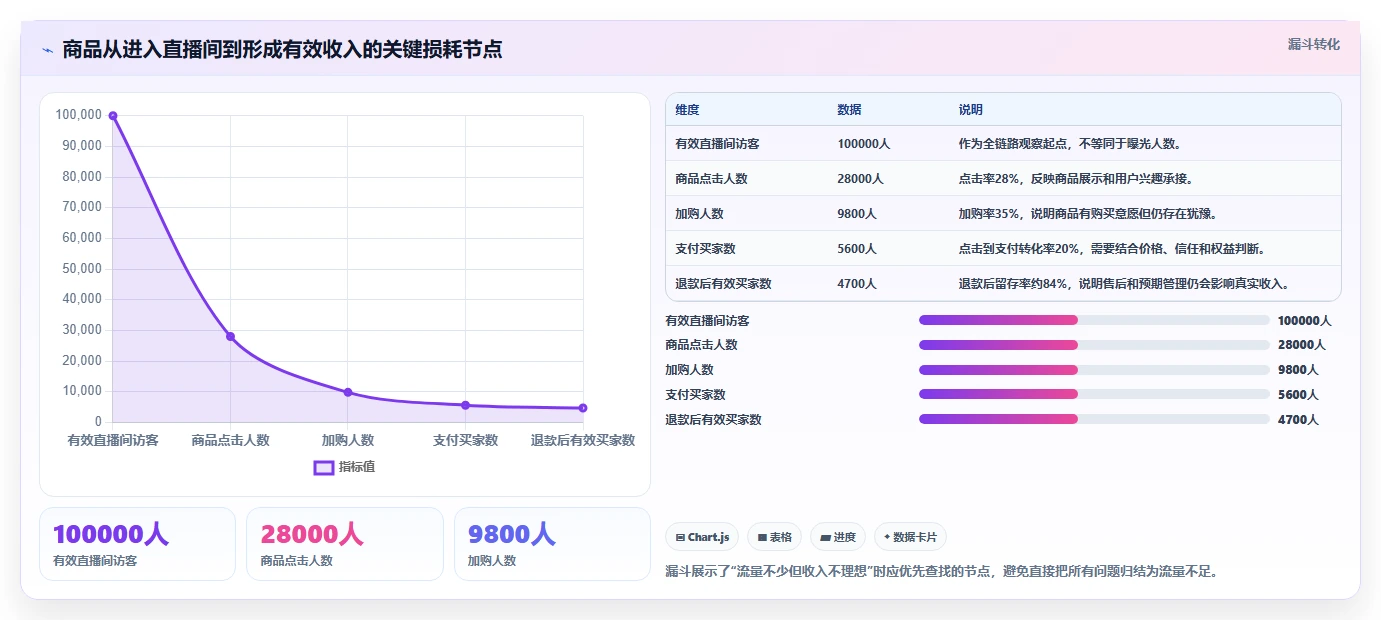The height and width of the screenshot is (620, 1381).
Task: Click table value 28000人
Action: tap(860, 179)
